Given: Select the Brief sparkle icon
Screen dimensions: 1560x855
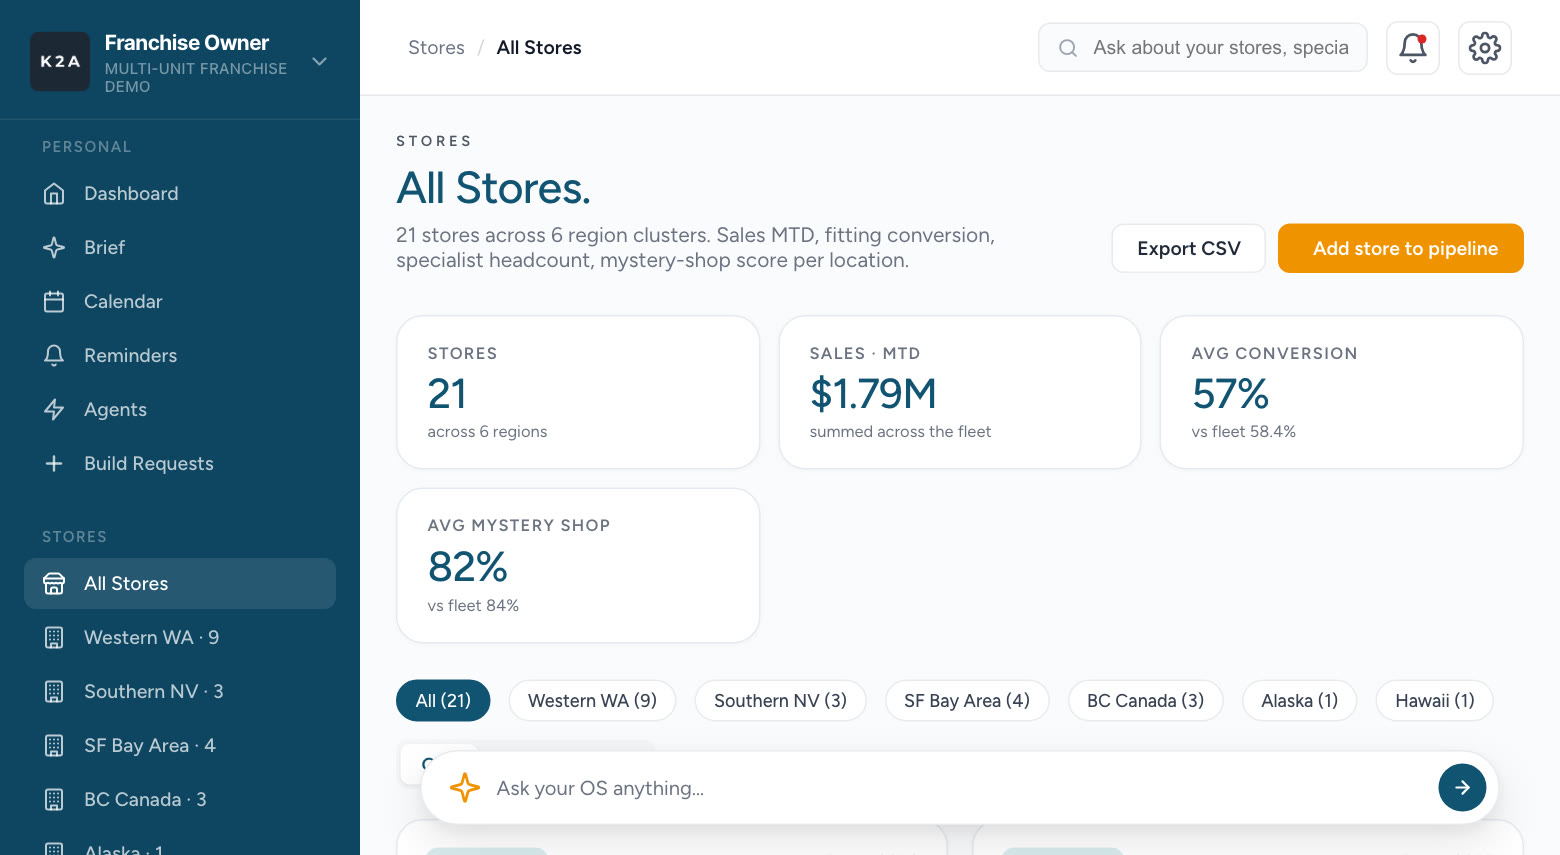Looking at the screenshot, I should tap(54, 248).
